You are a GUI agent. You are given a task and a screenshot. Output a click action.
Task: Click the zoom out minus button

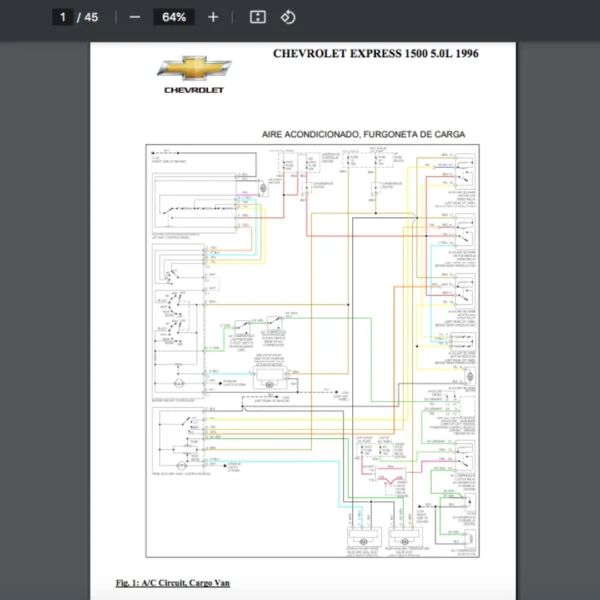click(135, 17)
